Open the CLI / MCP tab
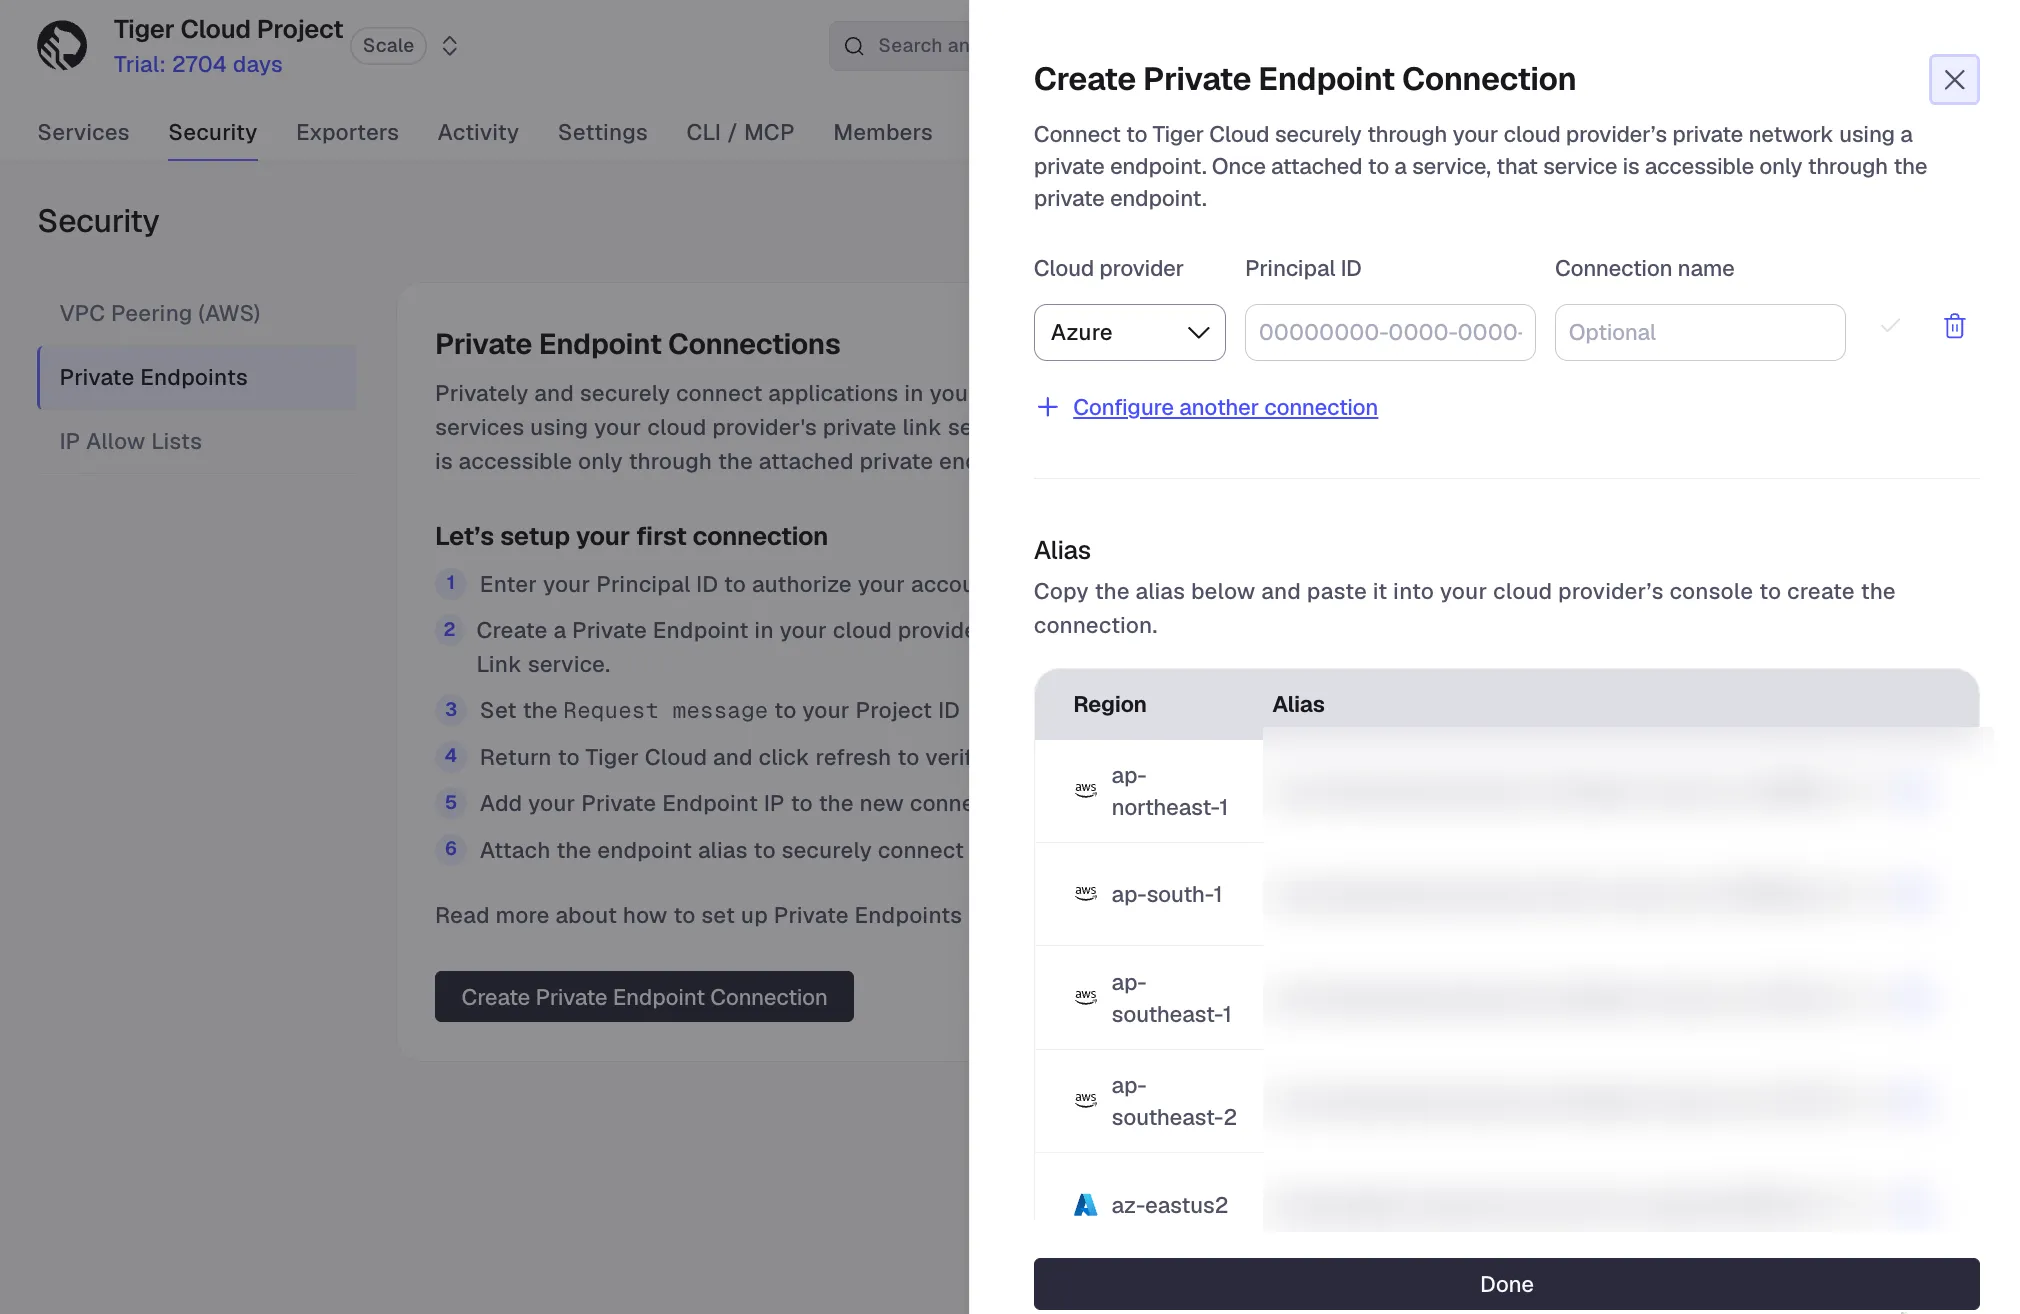Image resolution: width=2020 pixels, height=1314 pixels. click(x=740, y=132)
